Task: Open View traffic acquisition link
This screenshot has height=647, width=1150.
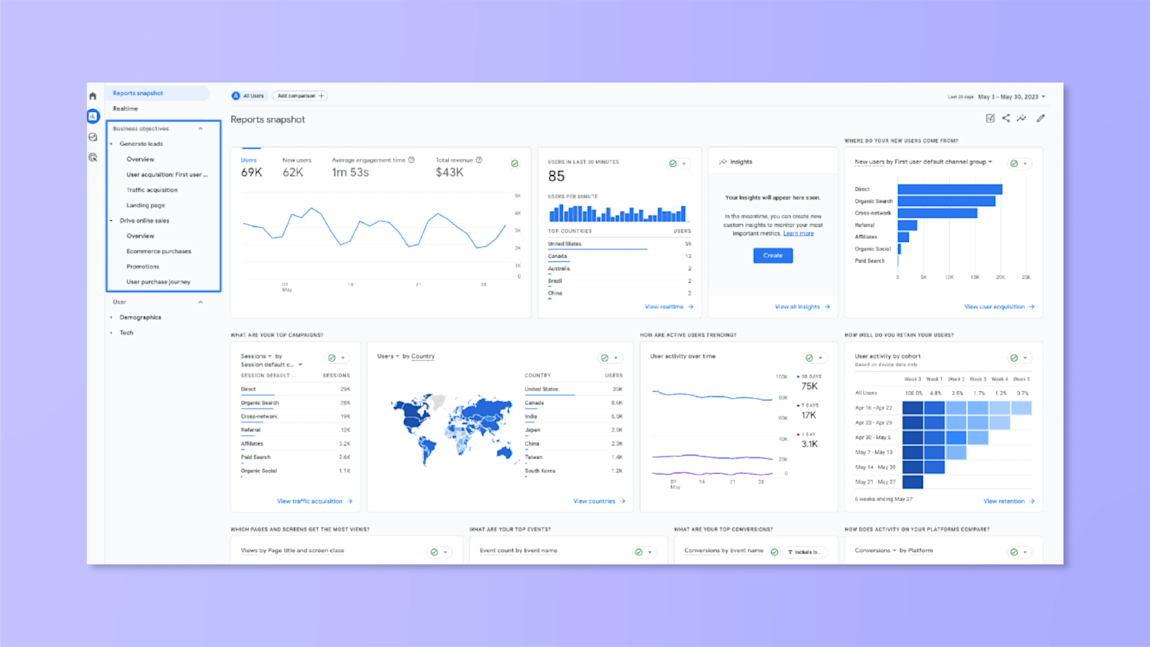Action: click(x=315, y=501)
